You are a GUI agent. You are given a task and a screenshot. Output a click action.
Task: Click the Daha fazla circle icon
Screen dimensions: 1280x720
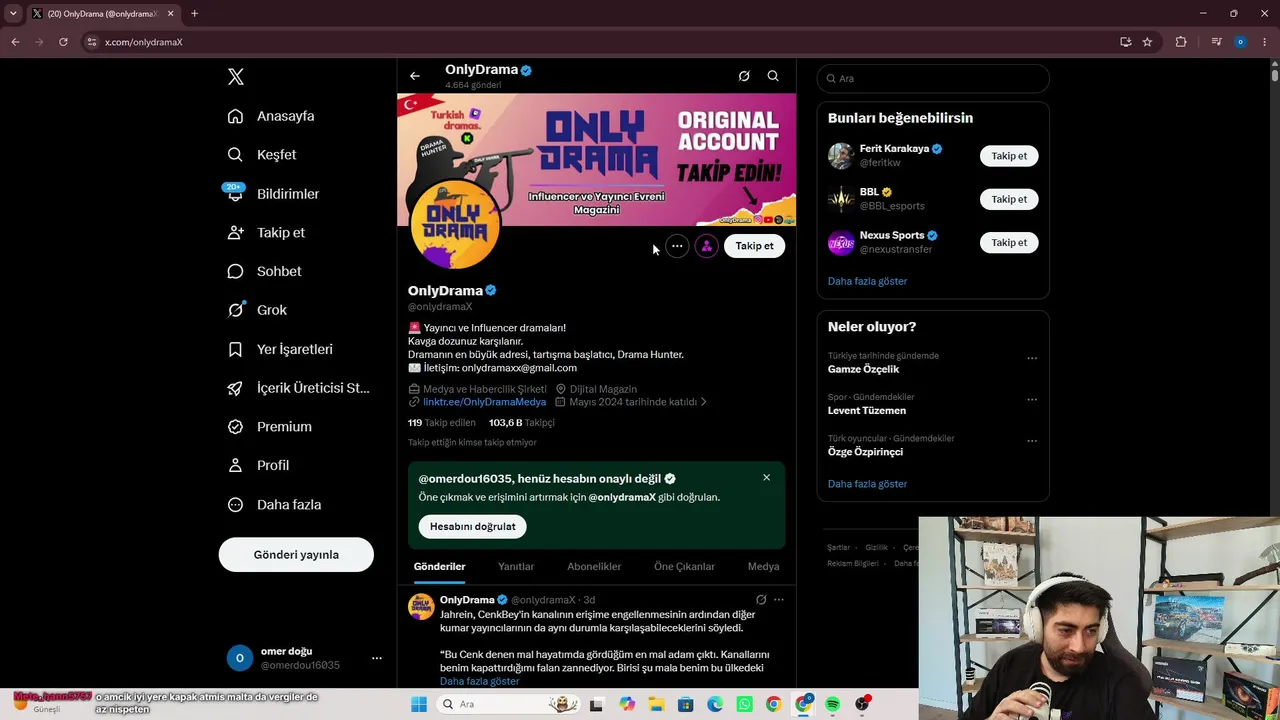235,505
